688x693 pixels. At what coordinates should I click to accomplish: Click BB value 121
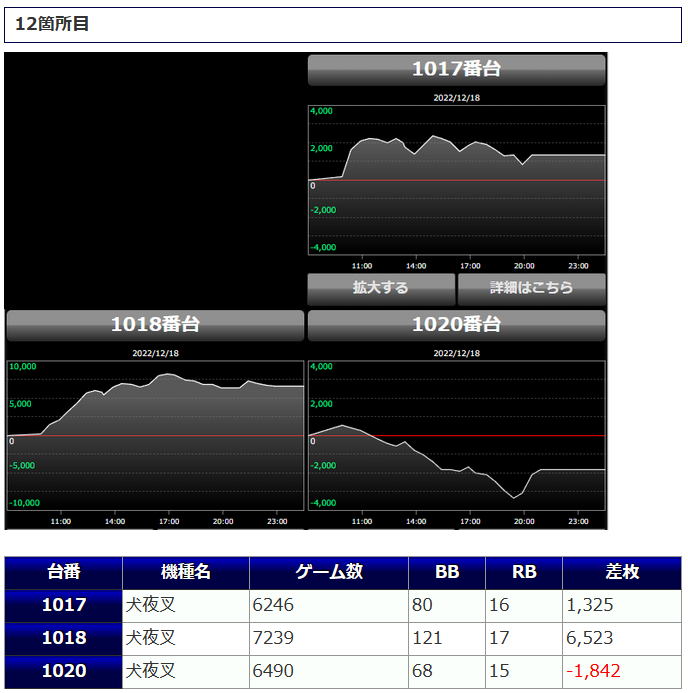(x=427, y=639)
